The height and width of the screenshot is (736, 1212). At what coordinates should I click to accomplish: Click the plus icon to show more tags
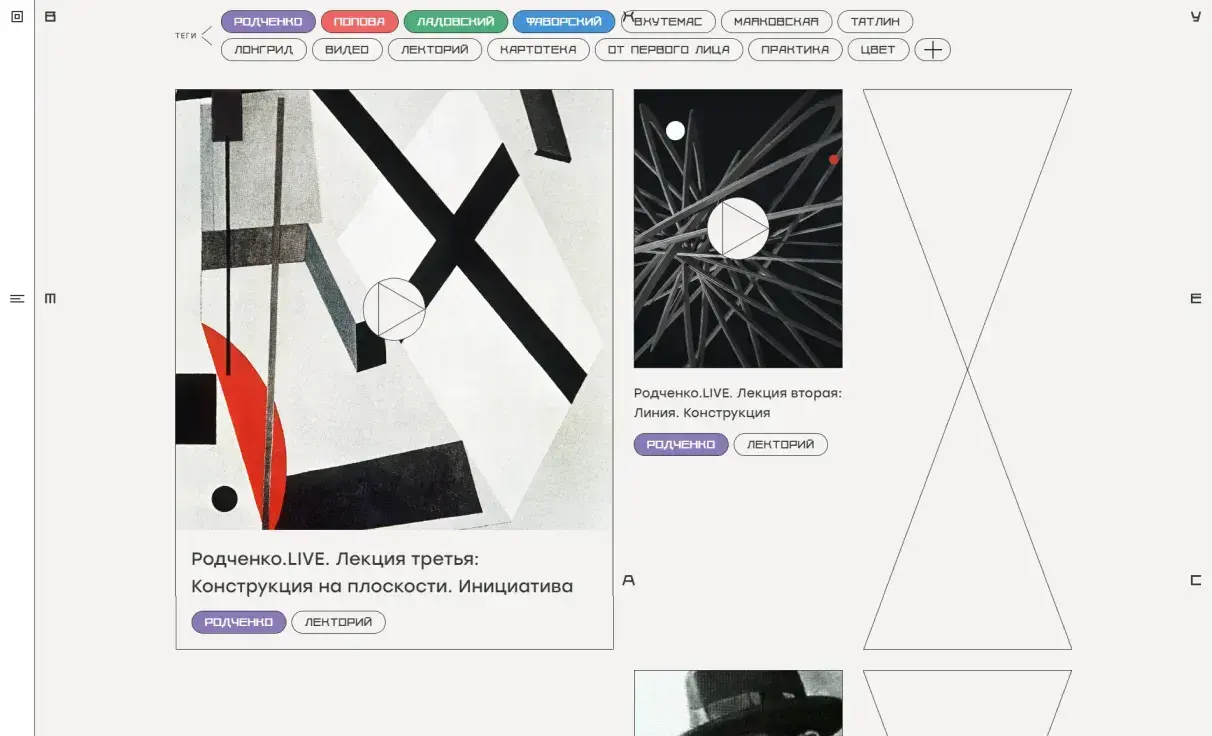[933, 49]
